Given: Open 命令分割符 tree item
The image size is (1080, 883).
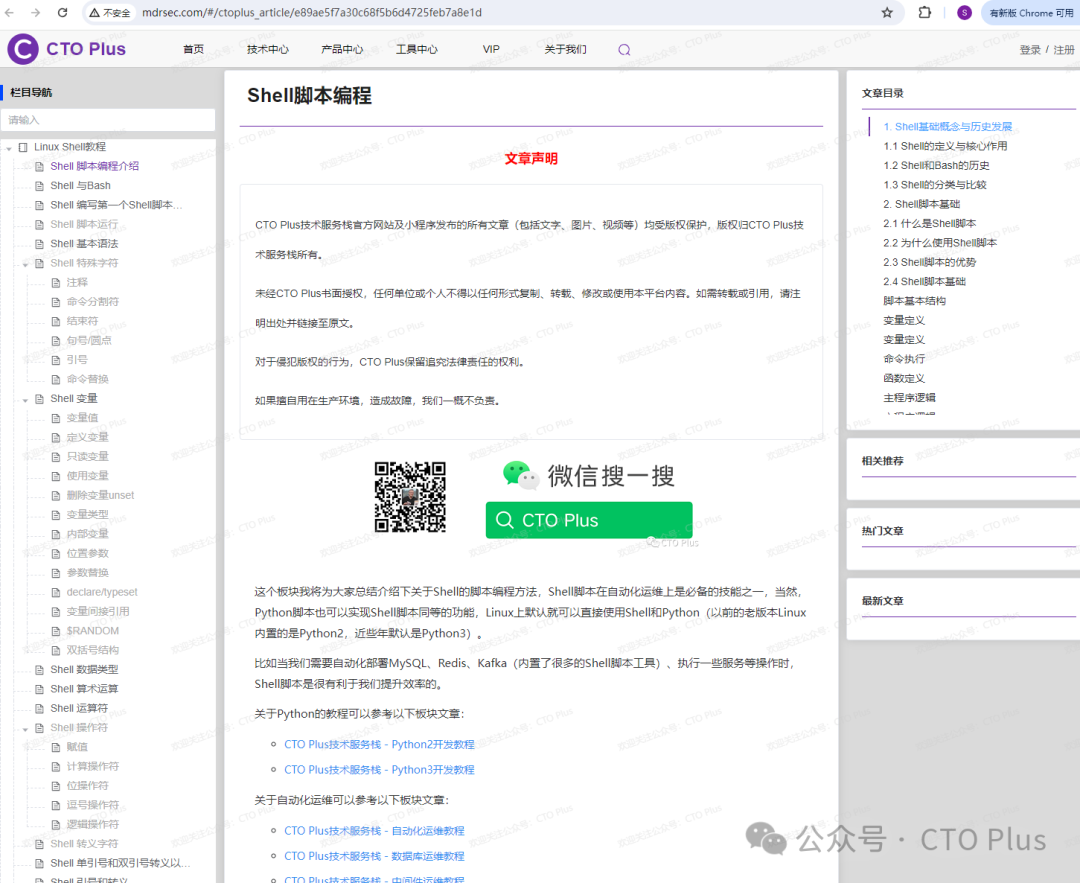Looking at the screenshot, I should 92,302.
